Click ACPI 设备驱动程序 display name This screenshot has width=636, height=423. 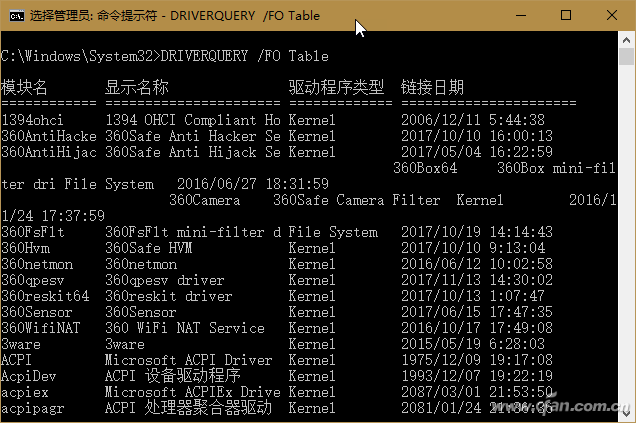[173, 376]
